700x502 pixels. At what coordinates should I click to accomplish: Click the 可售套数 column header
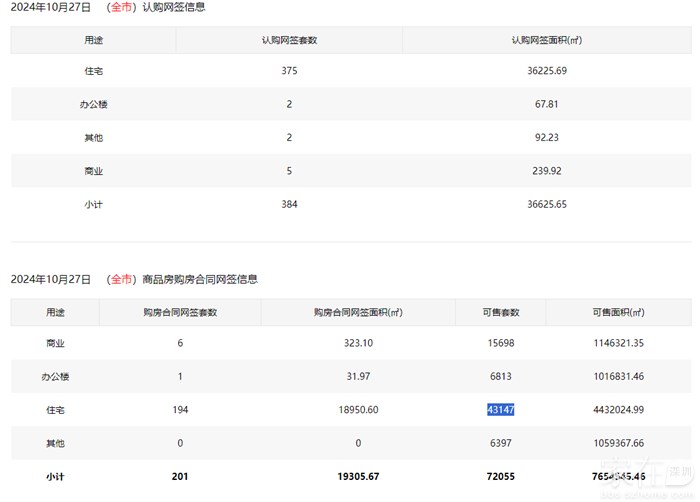pos(500,312)
